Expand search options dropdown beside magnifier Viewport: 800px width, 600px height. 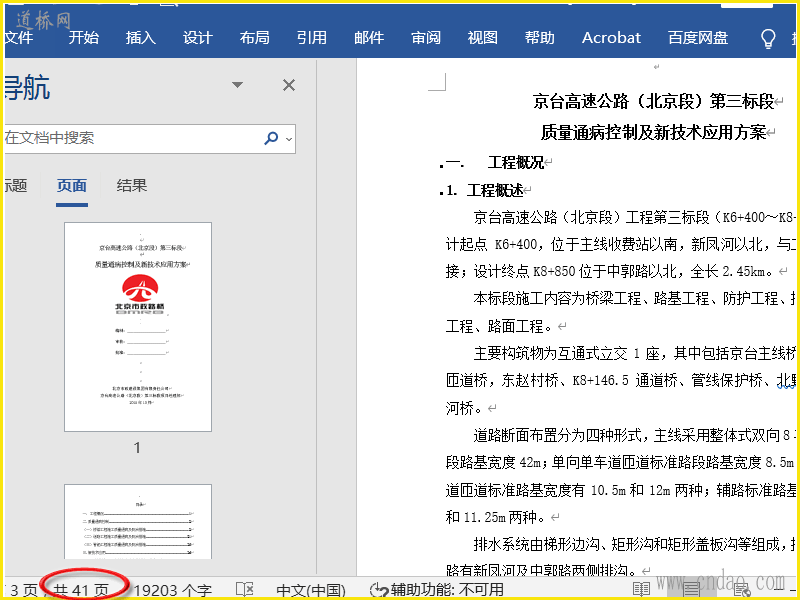(289, 139)
